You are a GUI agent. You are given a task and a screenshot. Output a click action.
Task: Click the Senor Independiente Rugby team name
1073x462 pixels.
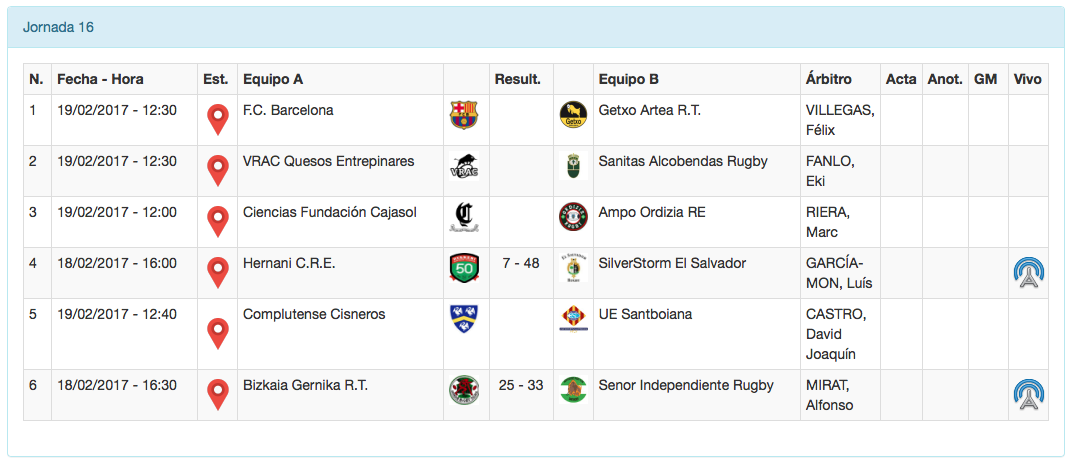686,385
